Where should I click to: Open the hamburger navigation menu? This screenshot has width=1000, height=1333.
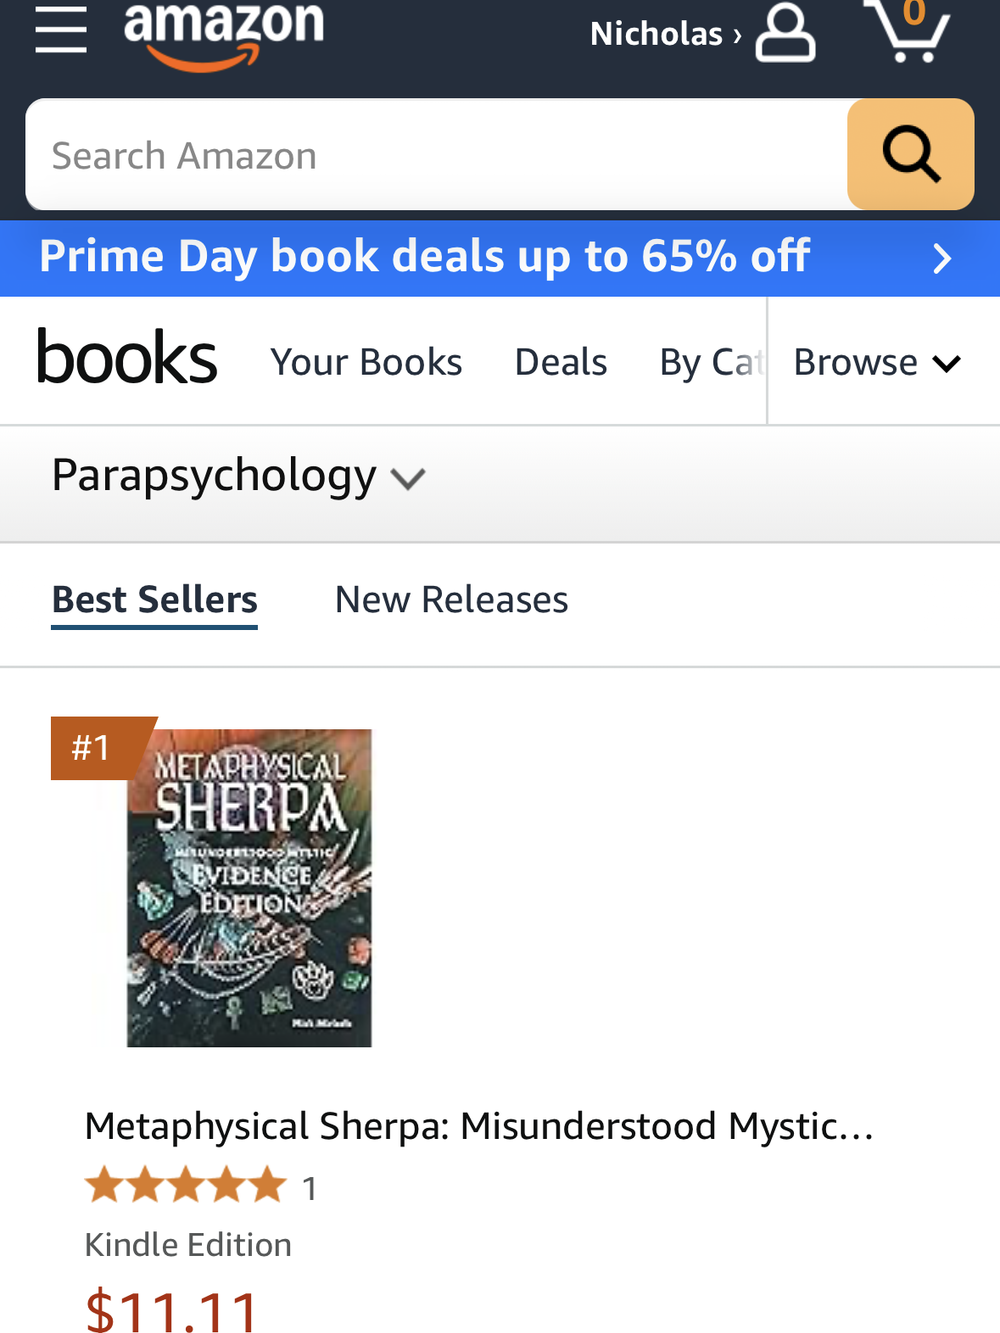pos(61,30)
